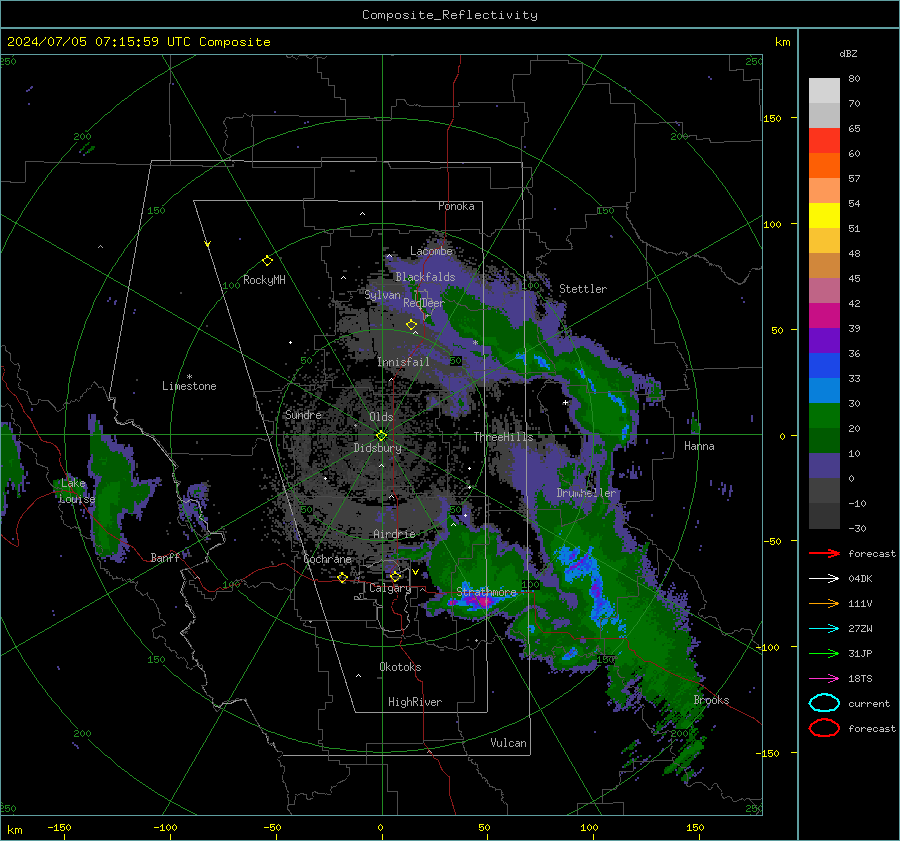This screenshot has width=900, height=841.
Task: Click the lightest gray top dBZ swatch
Action: pos(824,90)
